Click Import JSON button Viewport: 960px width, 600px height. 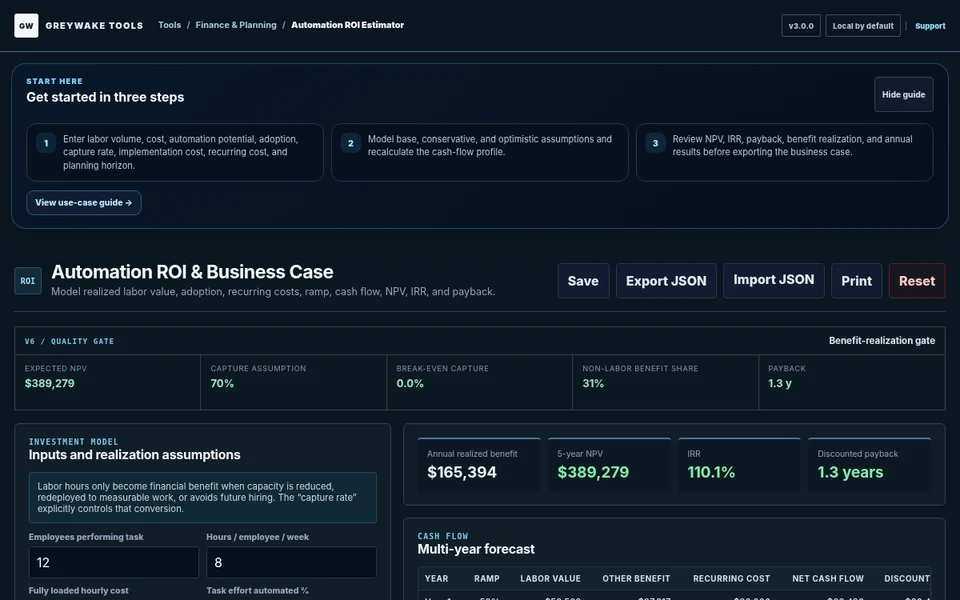774,281
